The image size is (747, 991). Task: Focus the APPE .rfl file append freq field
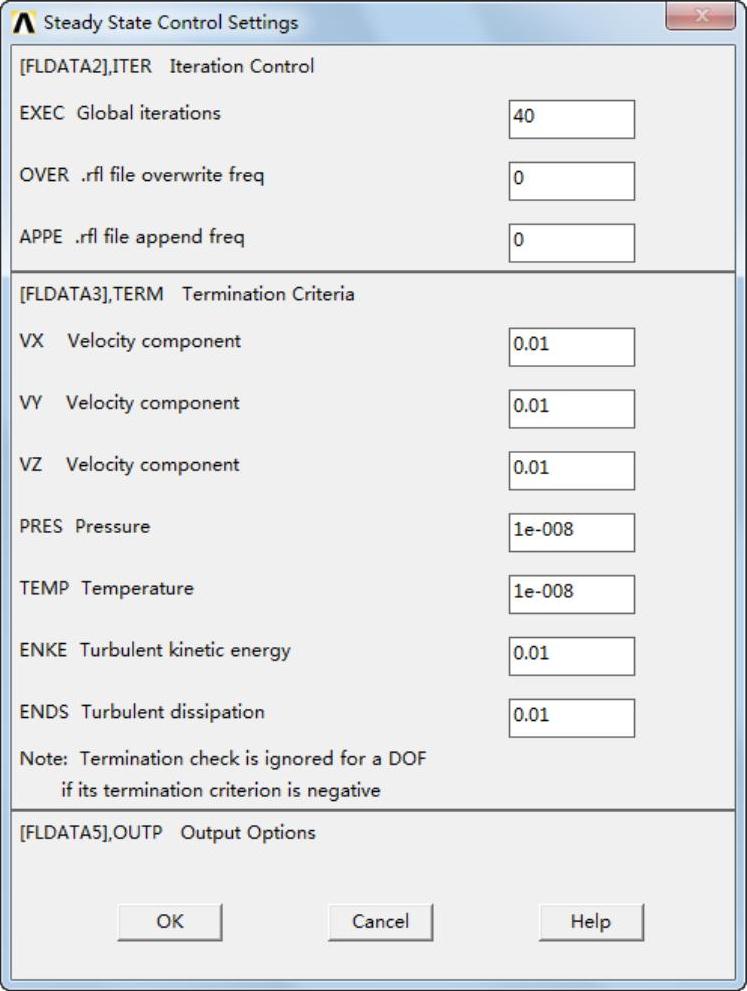pyautogui.click(x=571, y=243)
